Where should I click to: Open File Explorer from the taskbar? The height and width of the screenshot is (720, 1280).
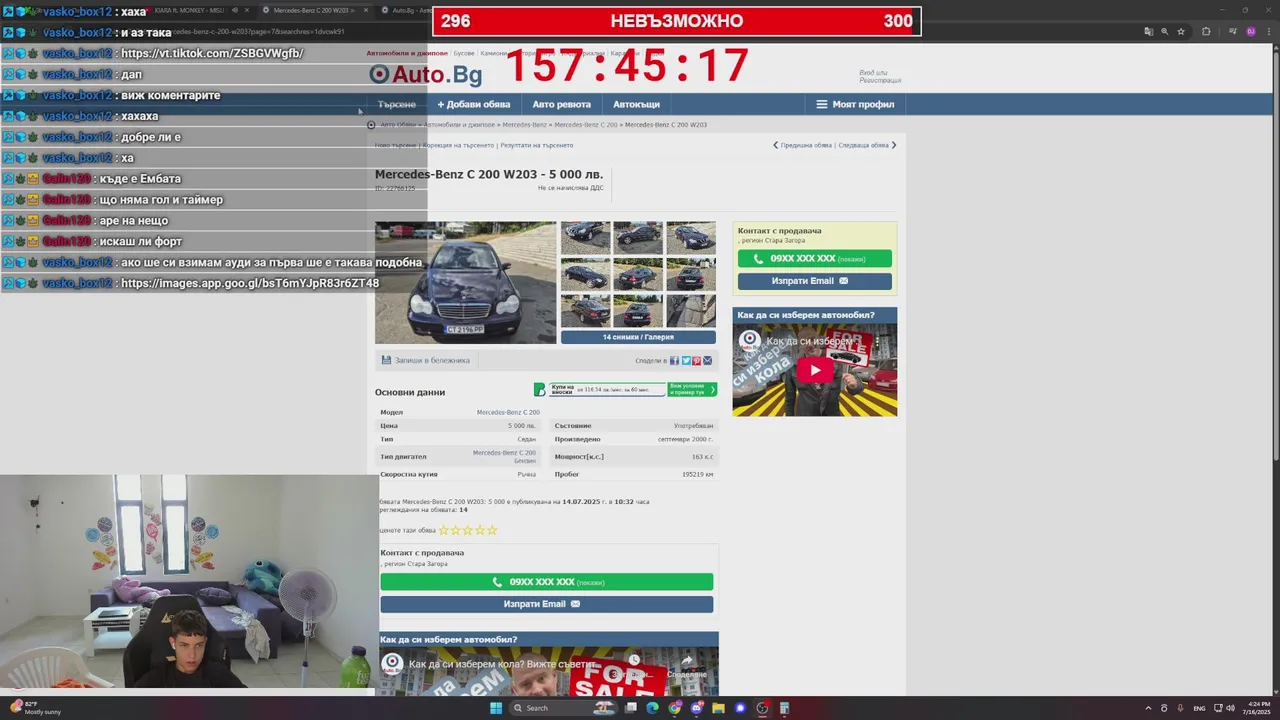719,708
